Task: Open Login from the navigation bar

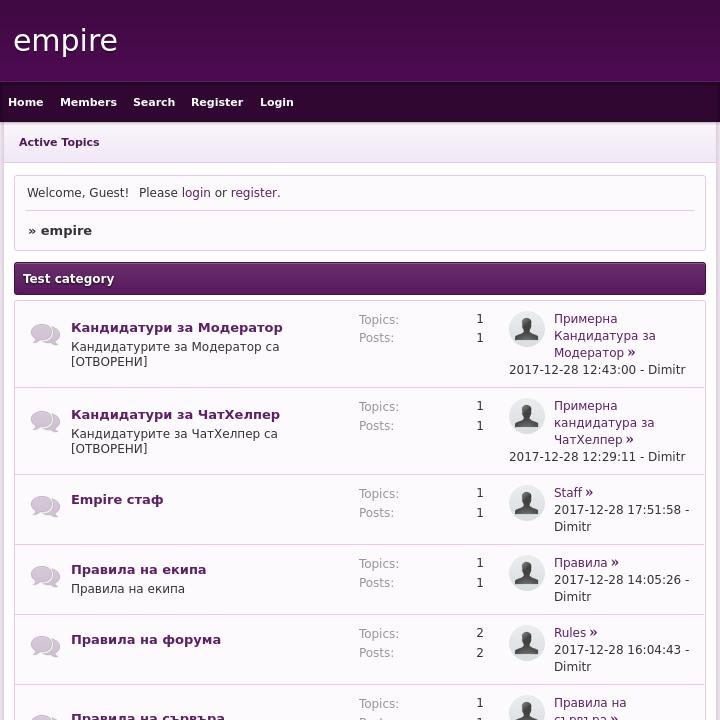Action: [x=277, y=102]
